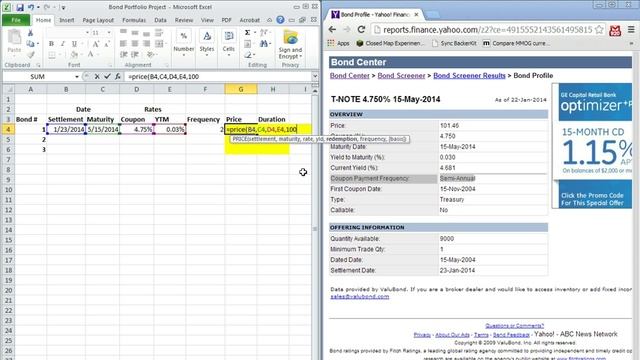Expand the Name Box dropdown showing SUM

(77, 76)
